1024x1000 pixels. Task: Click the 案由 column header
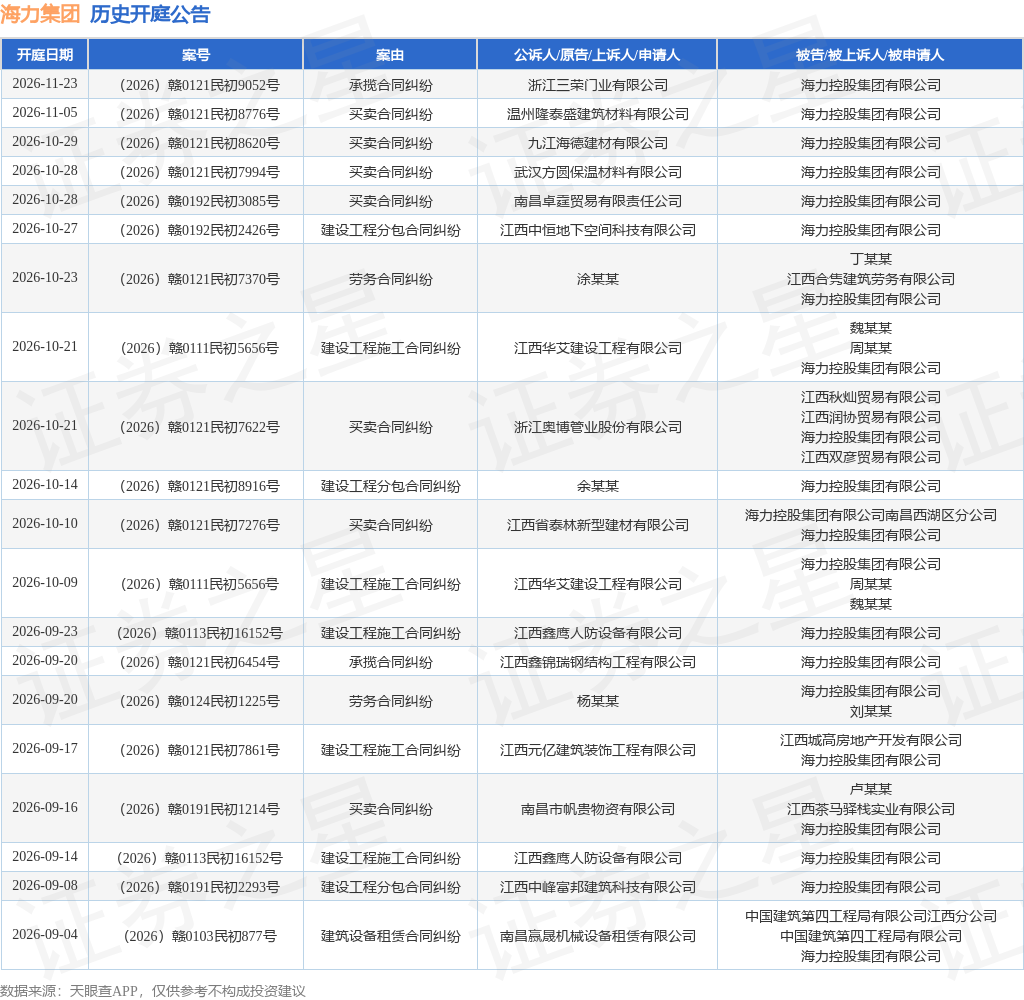pyautogui.click(x=390, y=55)
